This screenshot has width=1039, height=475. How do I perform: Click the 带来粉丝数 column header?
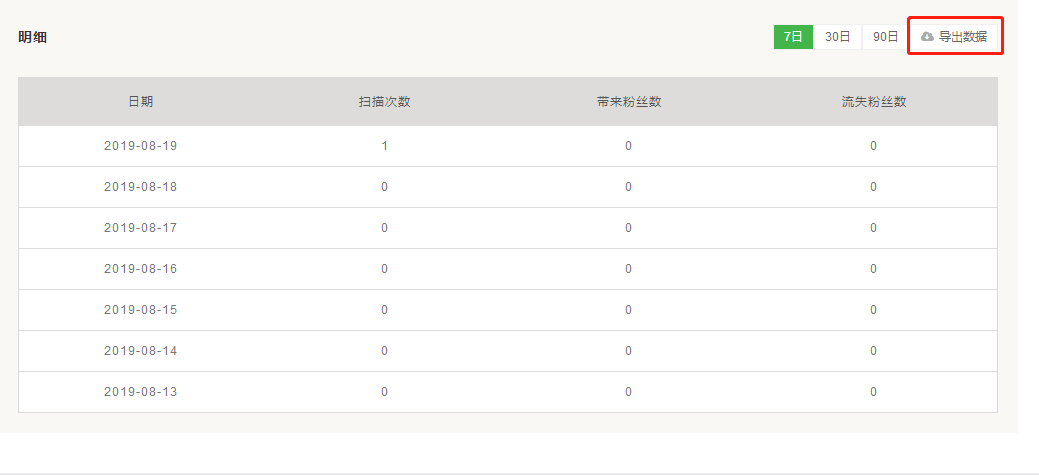pyautogui.click(x=629, y=102)
